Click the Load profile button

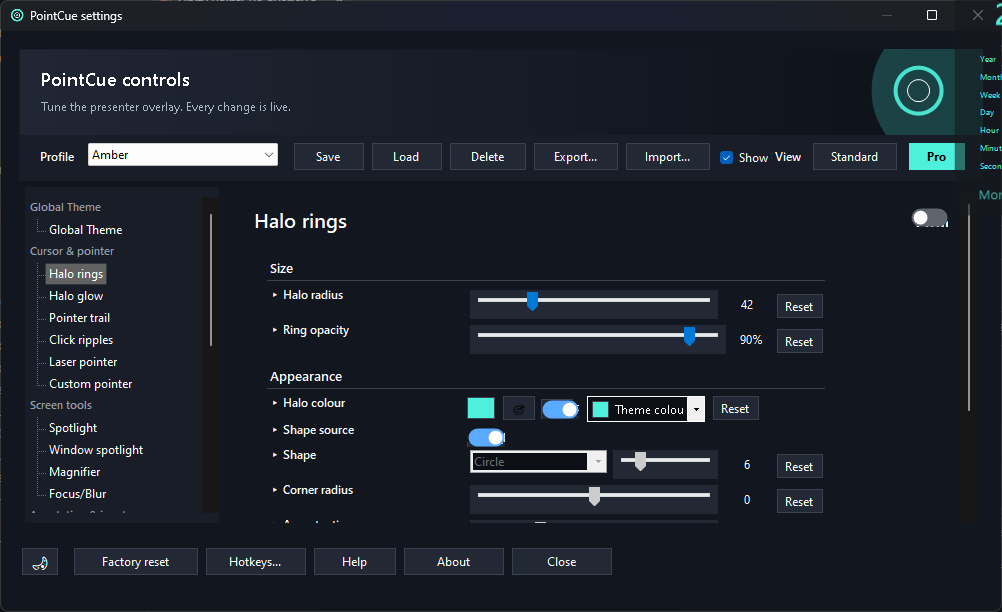pyautogui.click(x=406, y=157)
